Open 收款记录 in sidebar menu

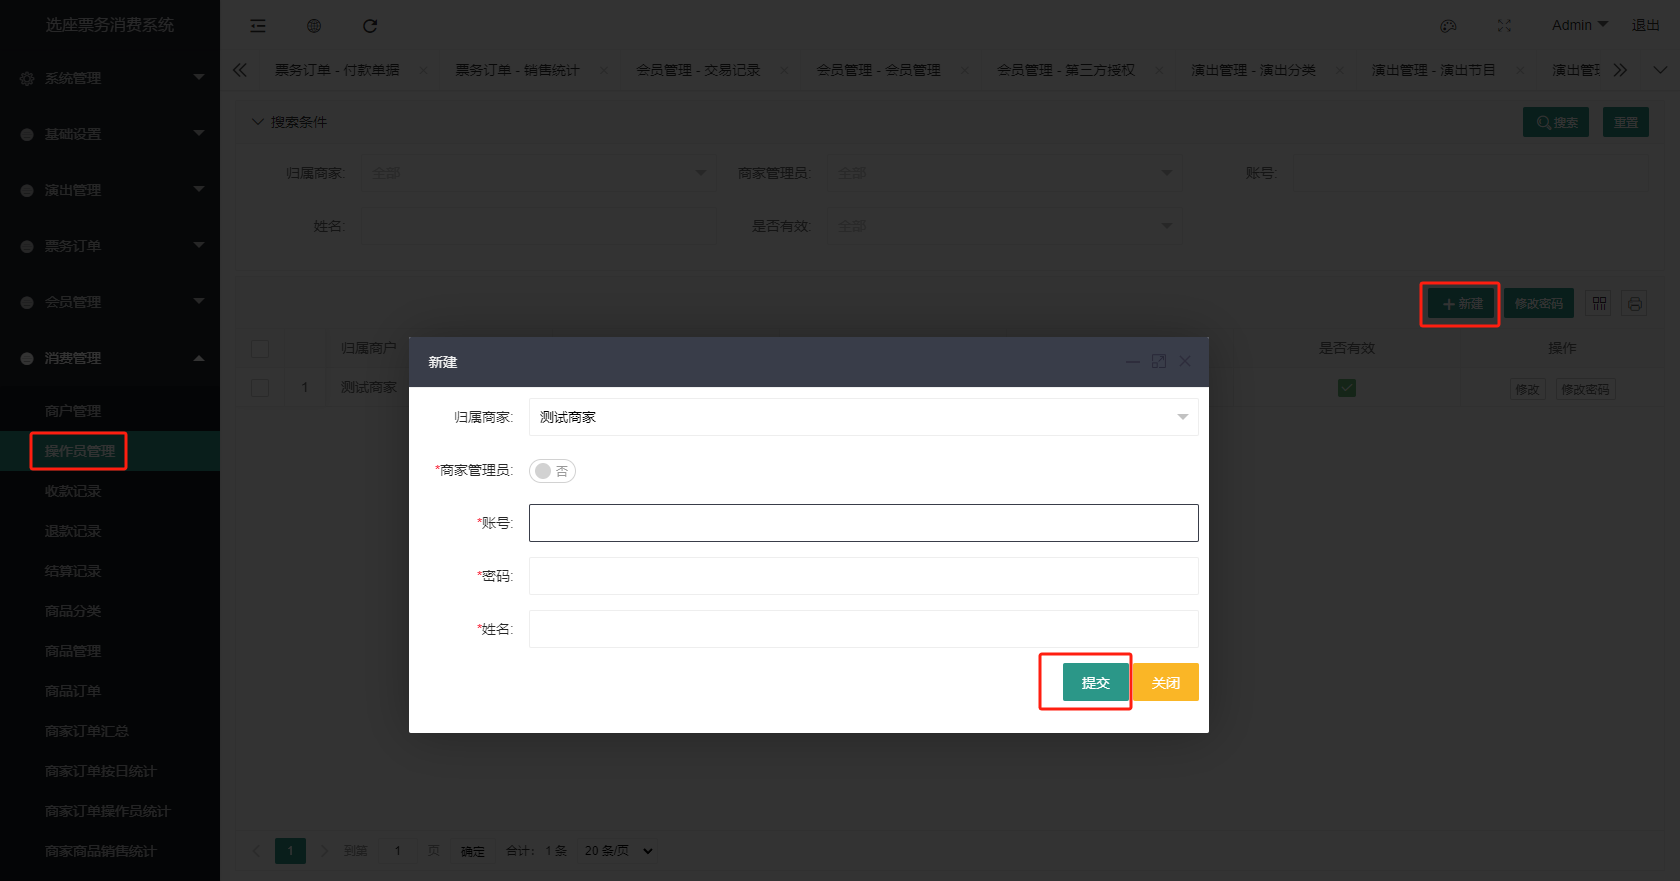pos(73,491)
